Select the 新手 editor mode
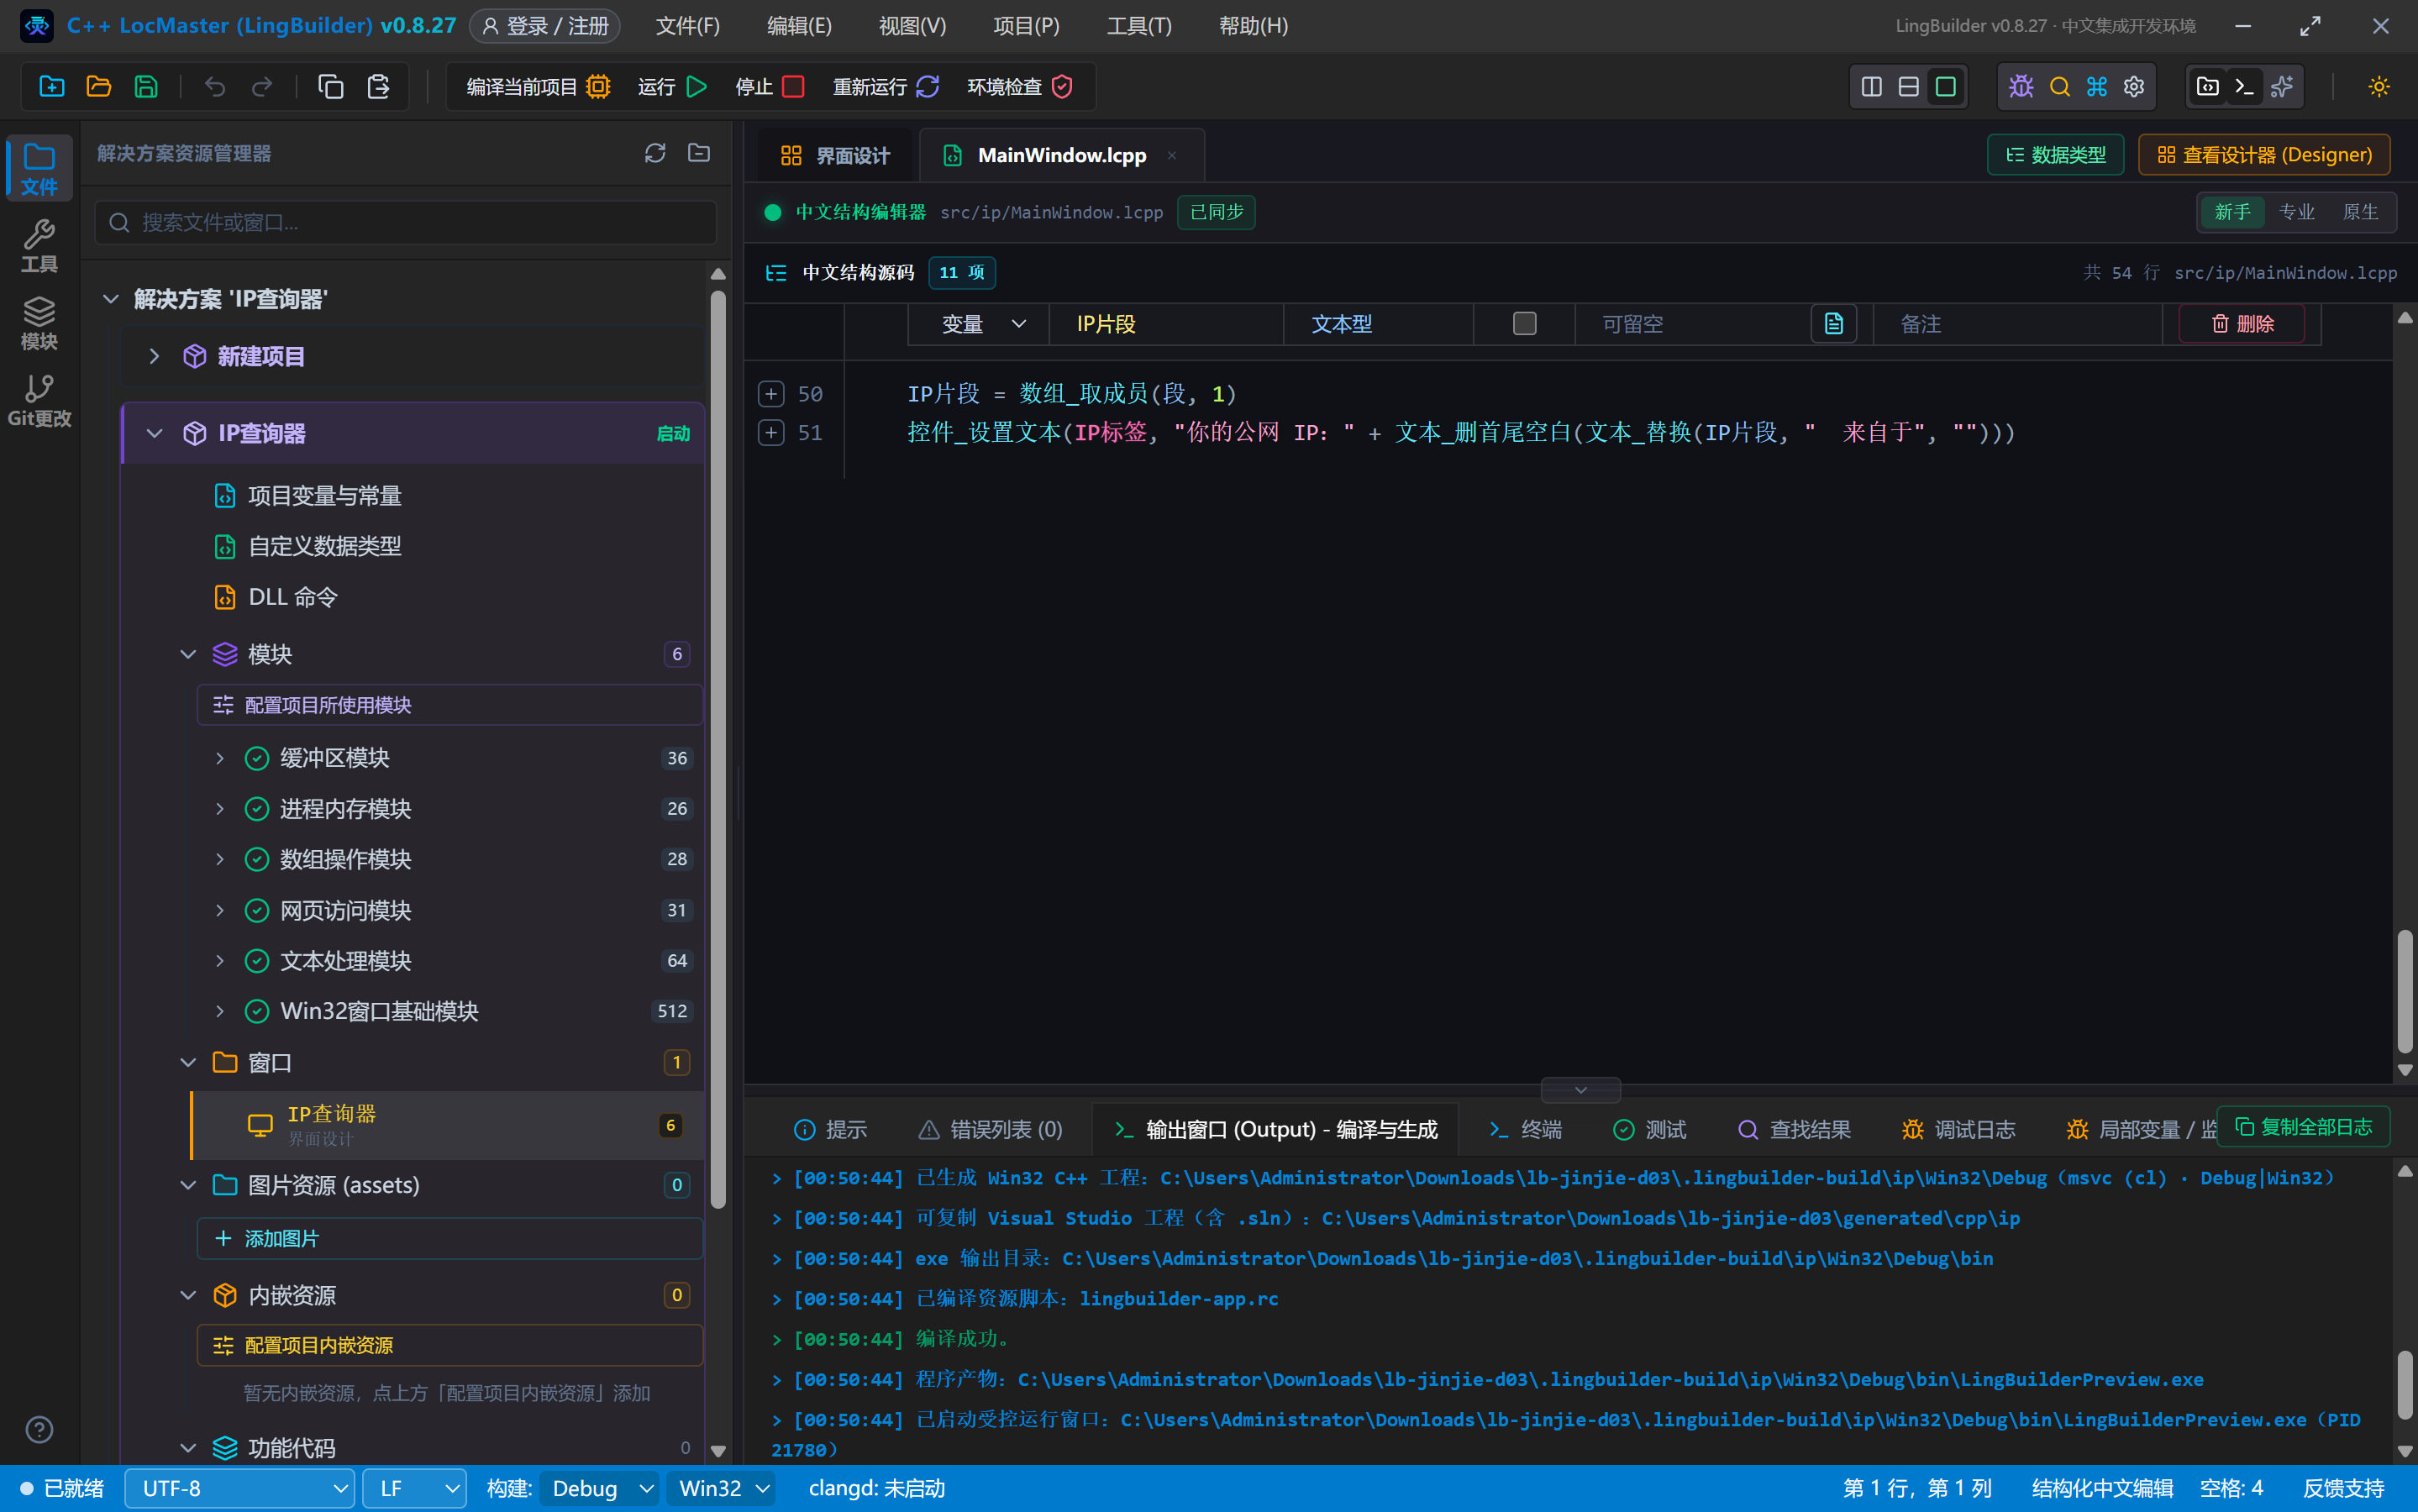The width and height of the screenshot is (2418, 1512). (x=2232, y=212)
